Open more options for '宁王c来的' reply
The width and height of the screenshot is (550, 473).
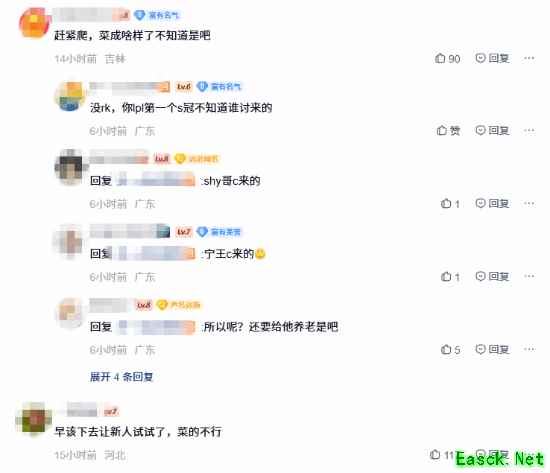(529, 277)
